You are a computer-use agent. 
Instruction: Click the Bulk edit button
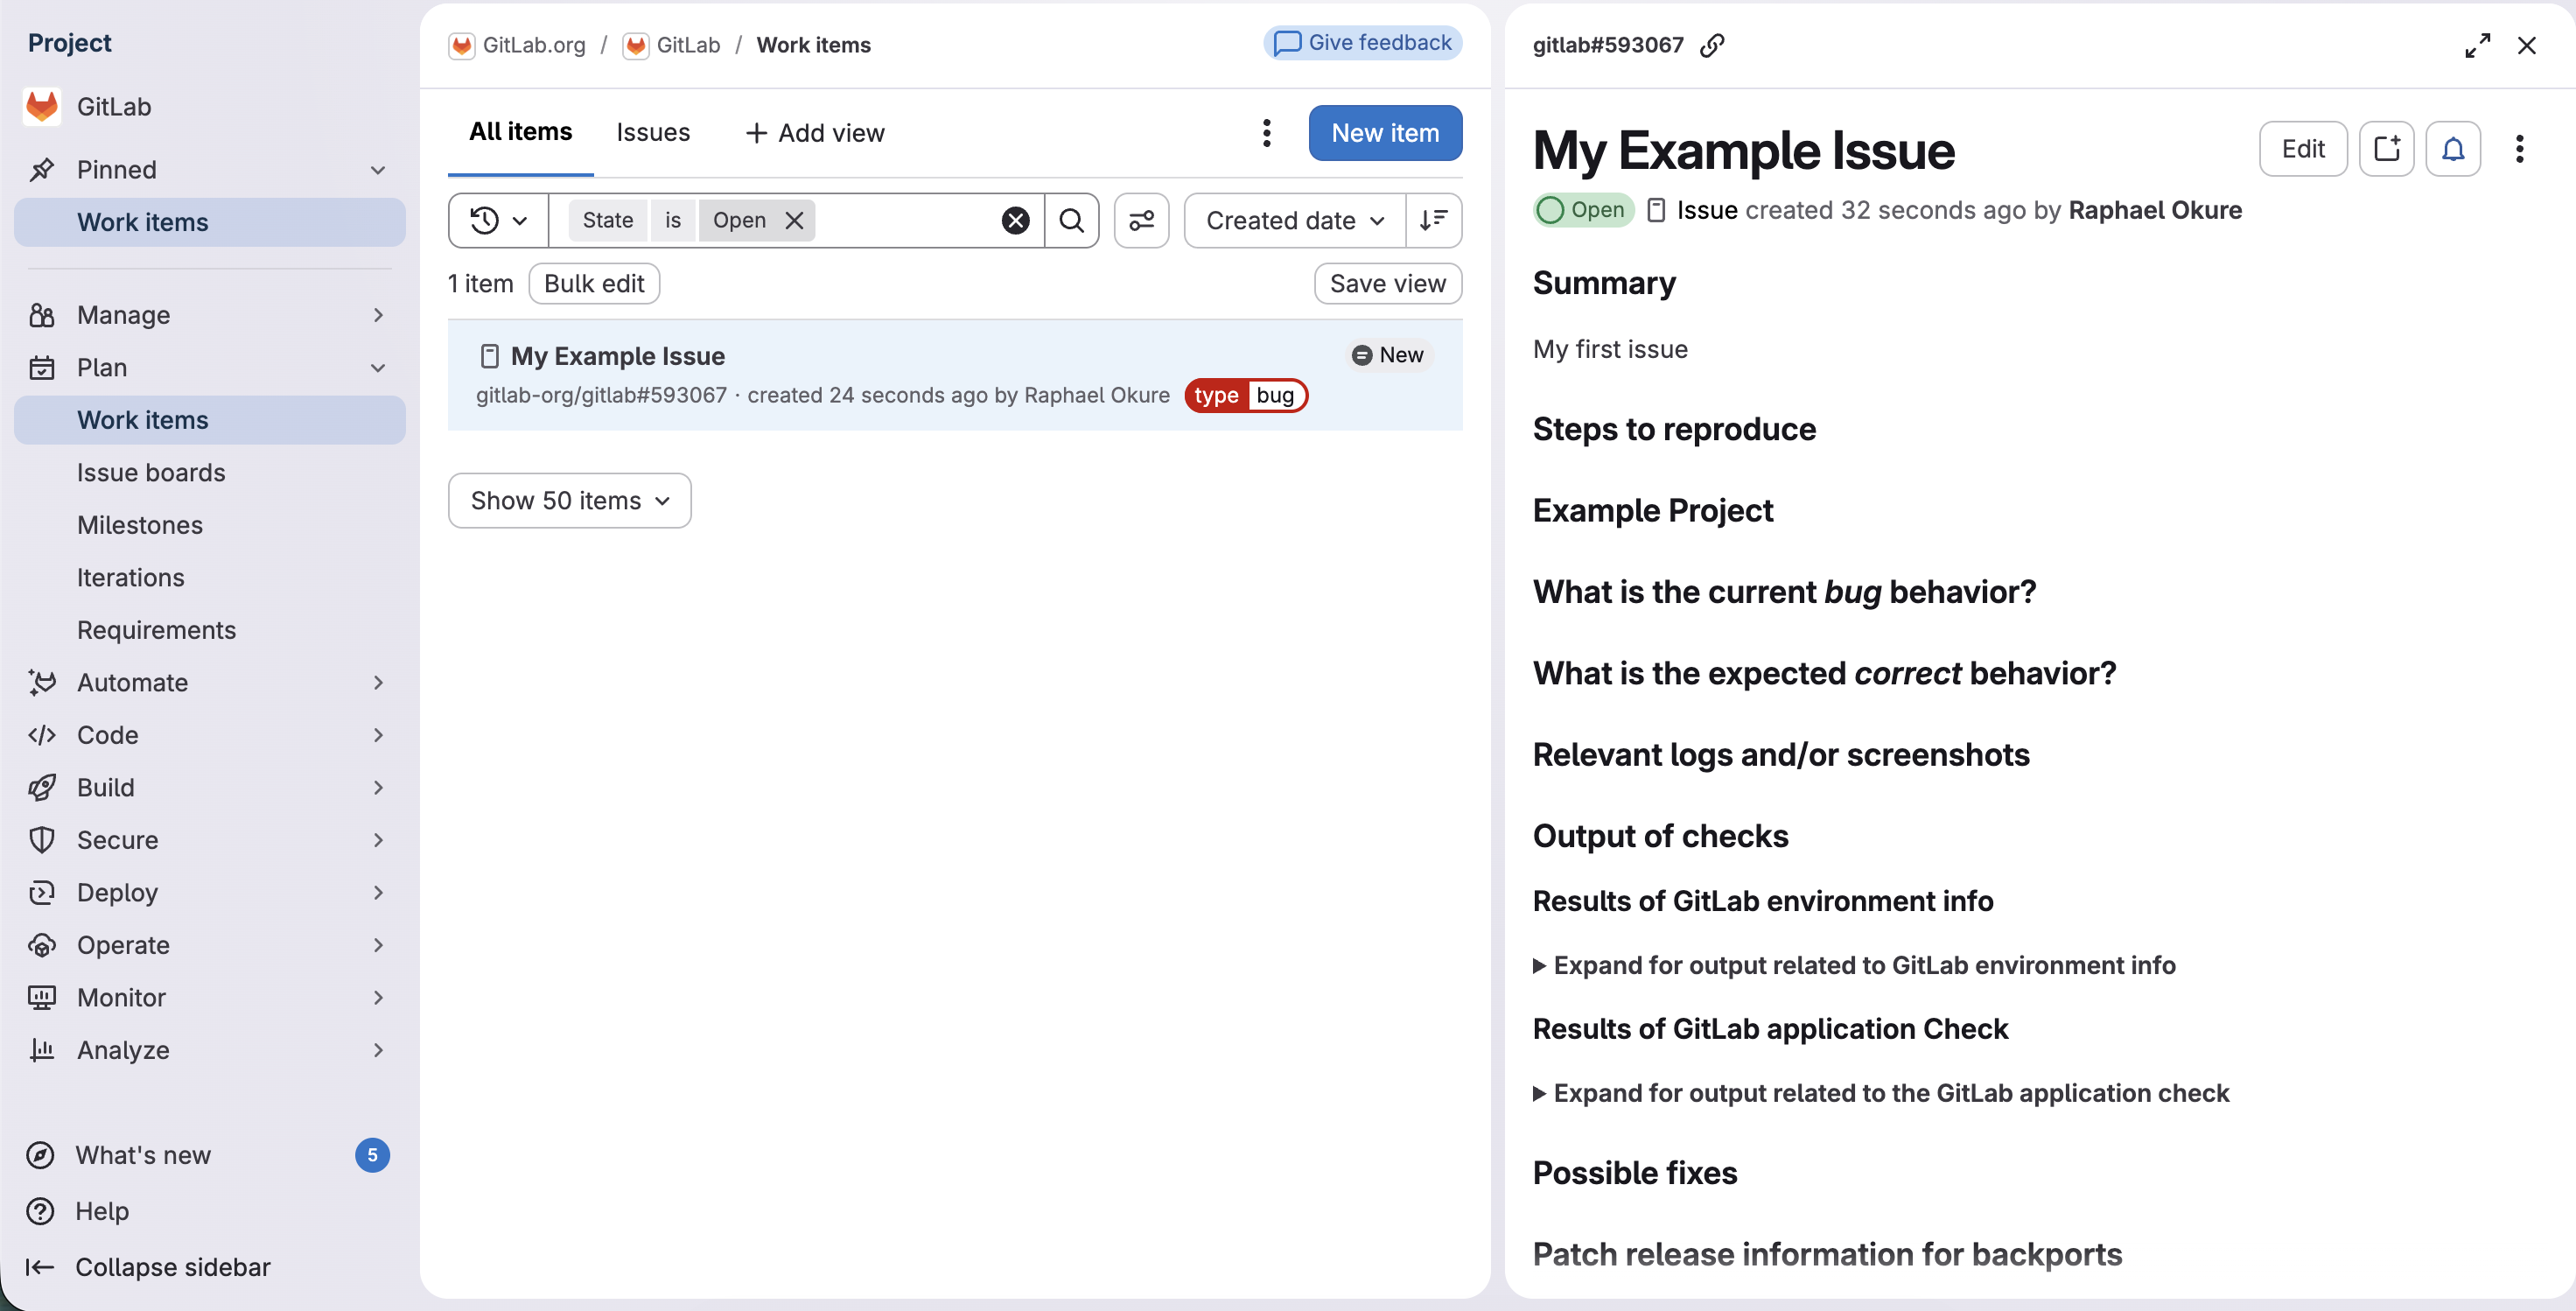(x=594, y=284)
